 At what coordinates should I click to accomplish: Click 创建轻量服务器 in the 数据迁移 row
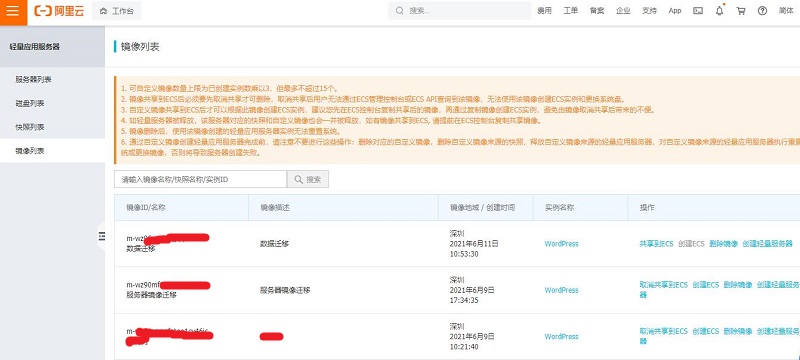coord(767,244)
